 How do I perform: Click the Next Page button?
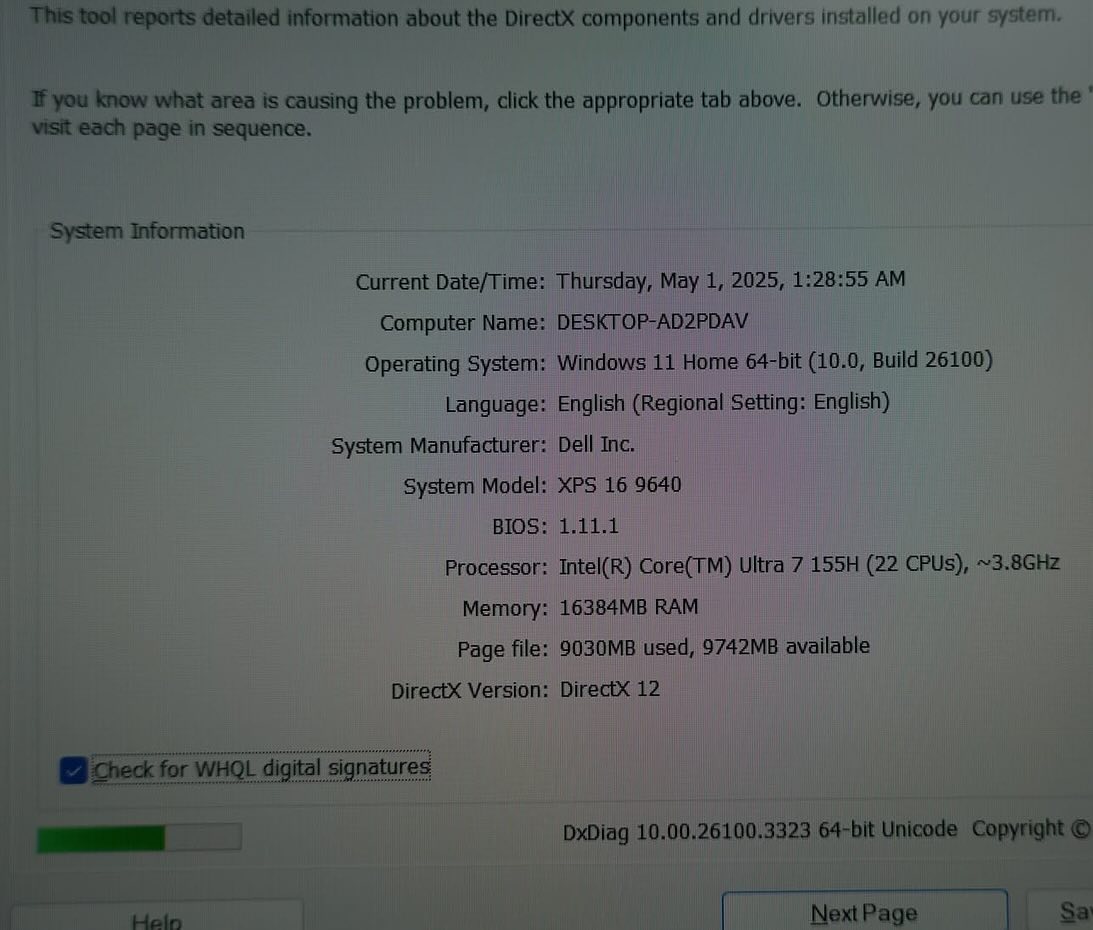tap(864, 913)
